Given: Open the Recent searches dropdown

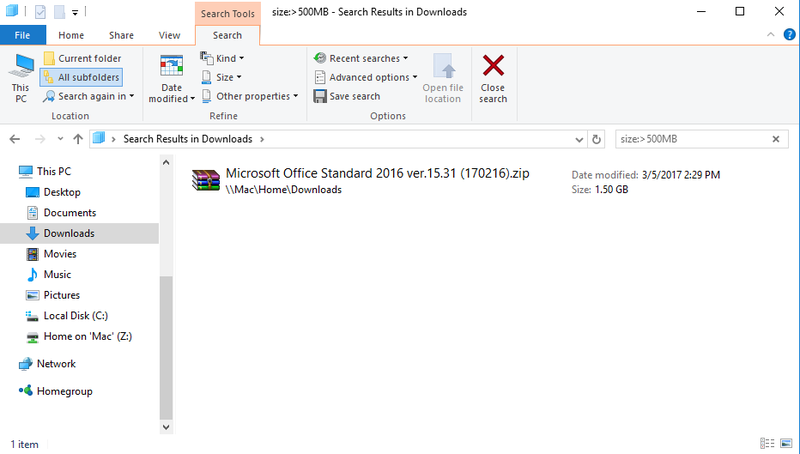Looking at the screenshot, I should (x=361, y=58).
